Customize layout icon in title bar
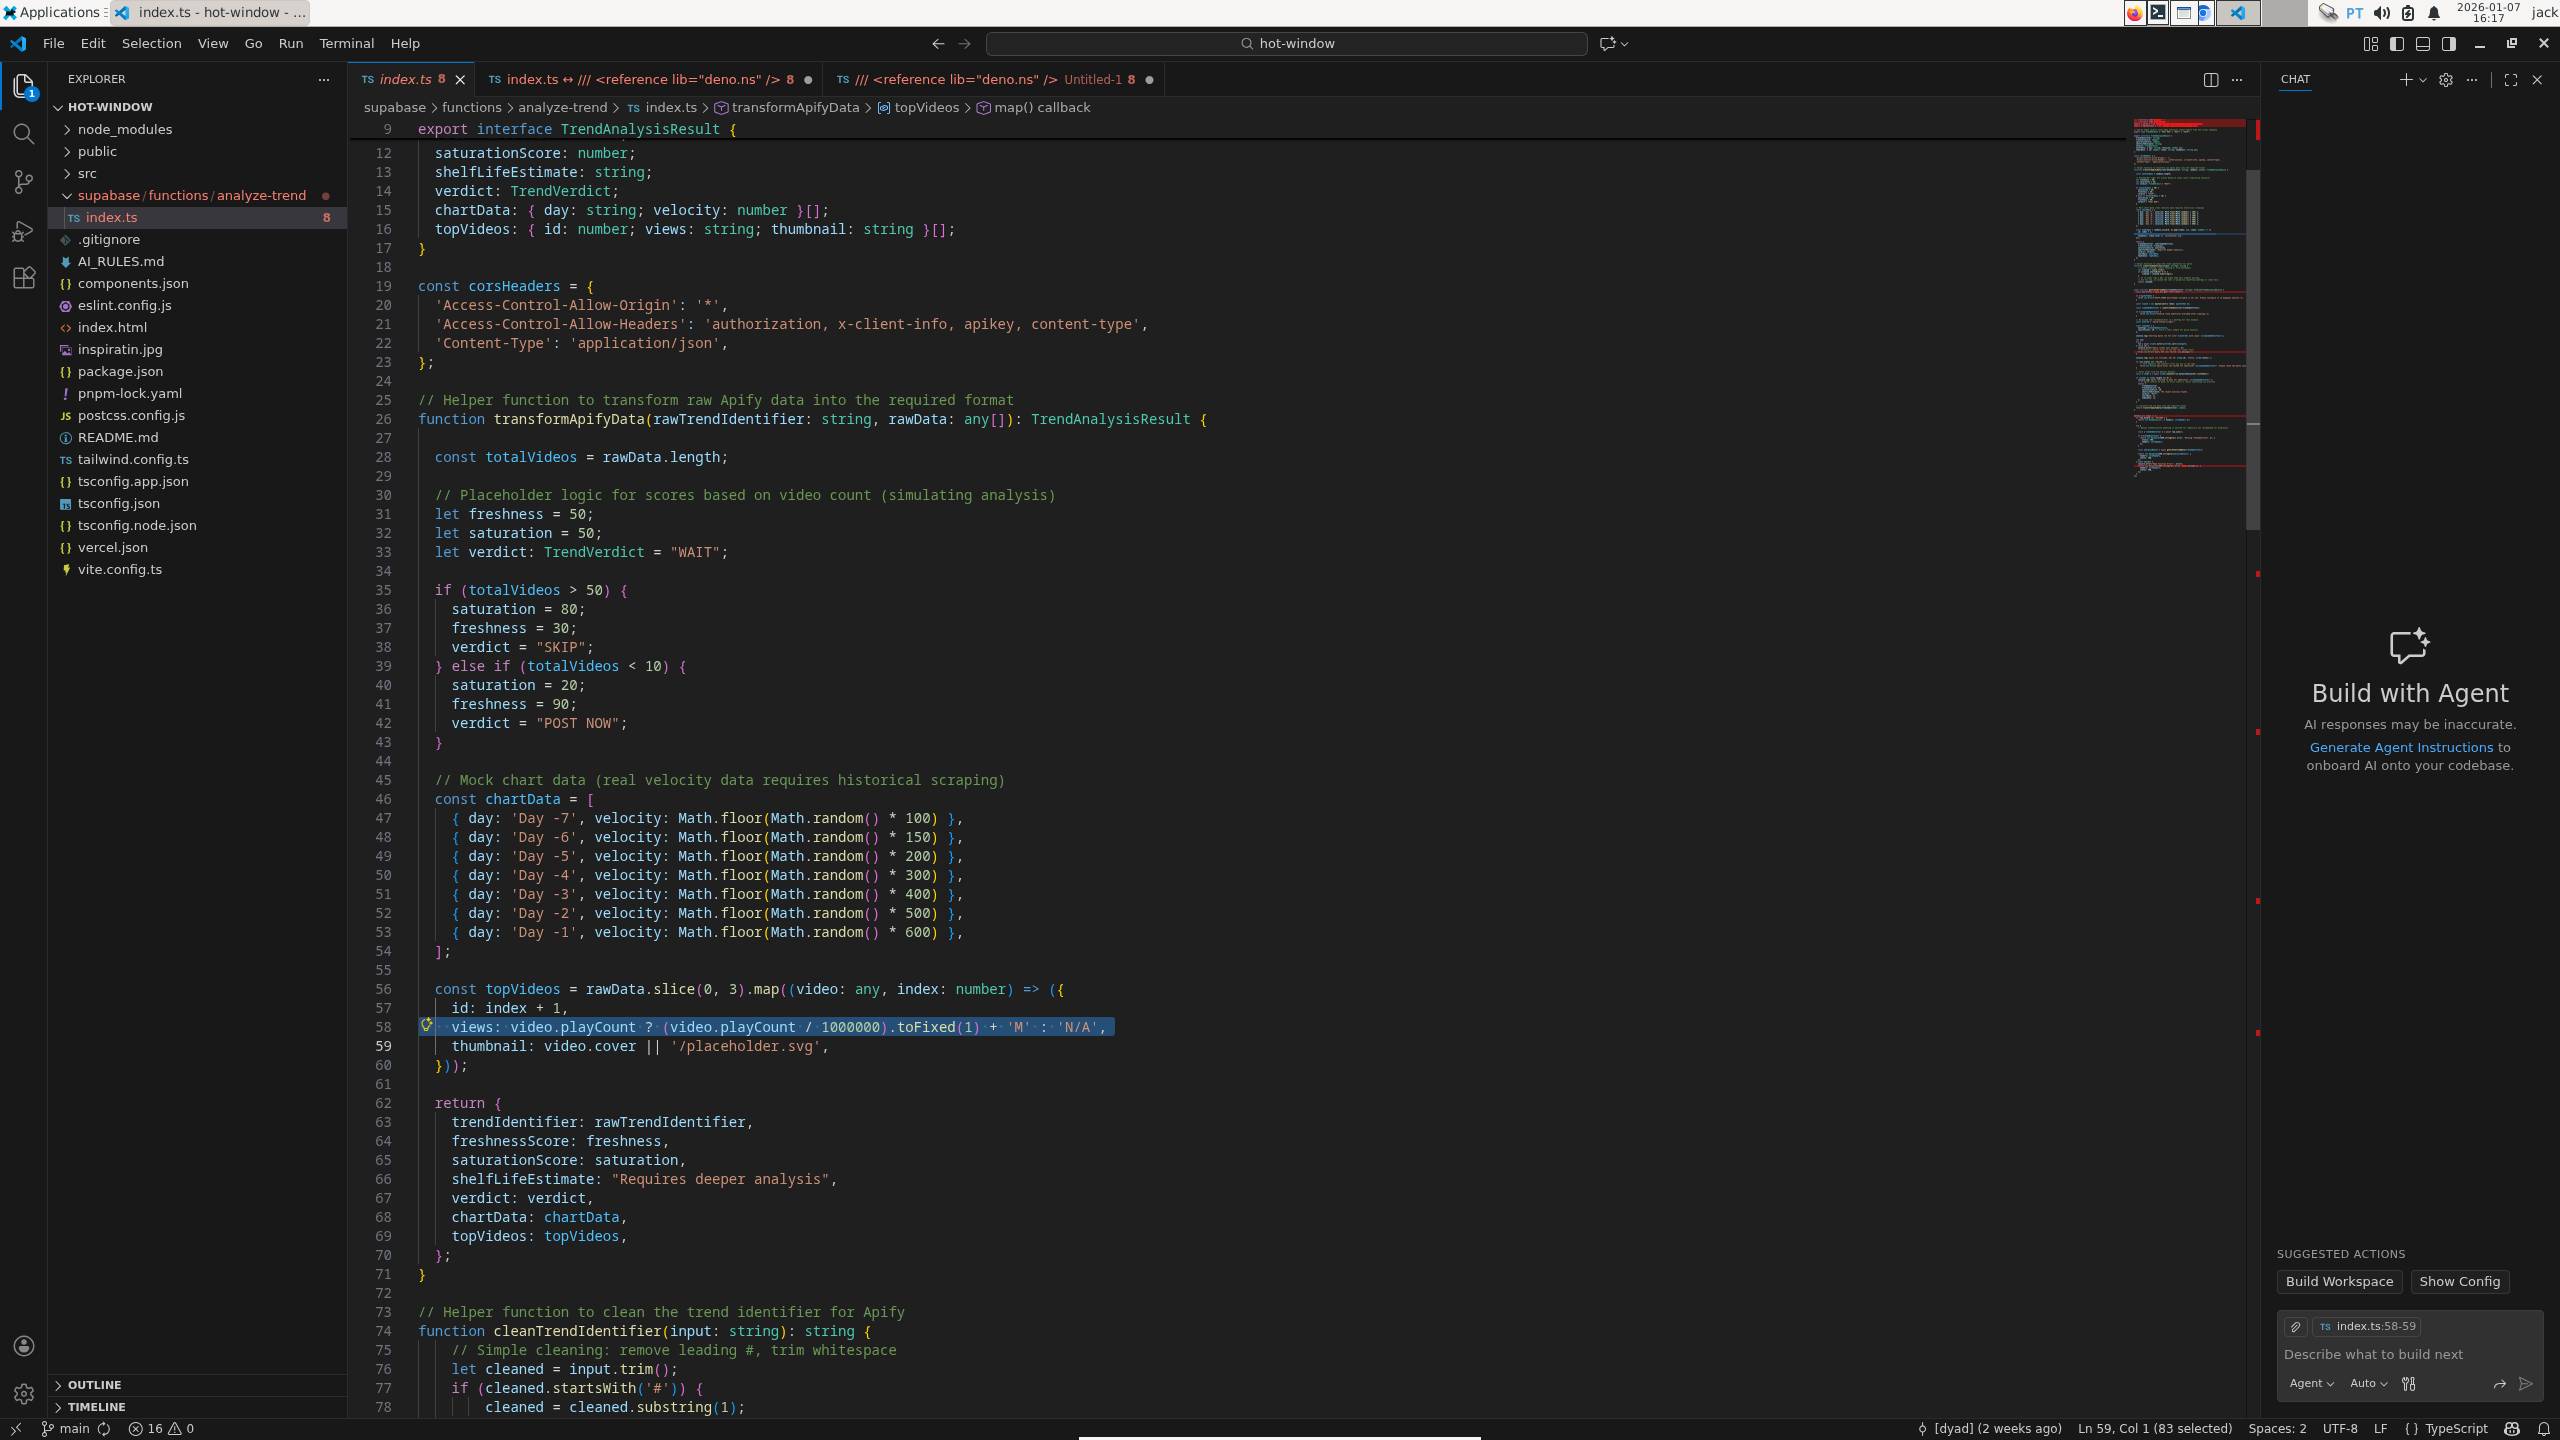 [2371, 43]
